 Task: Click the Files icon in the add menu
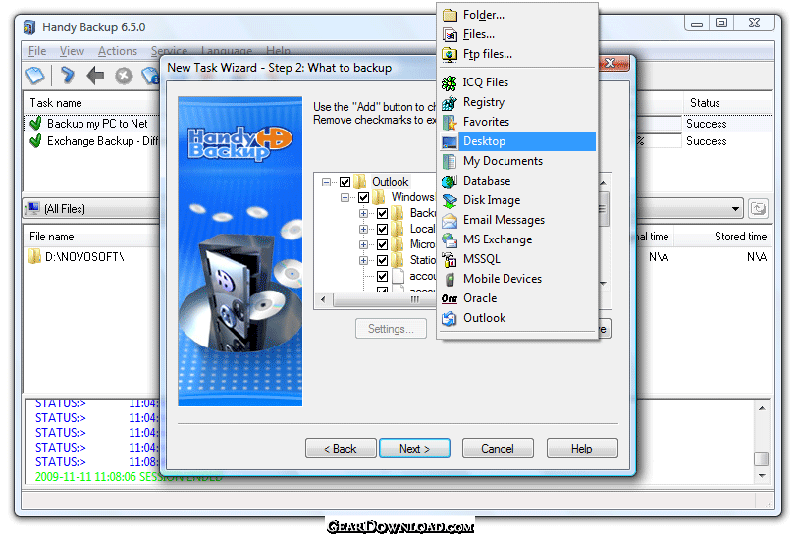coord(449,35)
